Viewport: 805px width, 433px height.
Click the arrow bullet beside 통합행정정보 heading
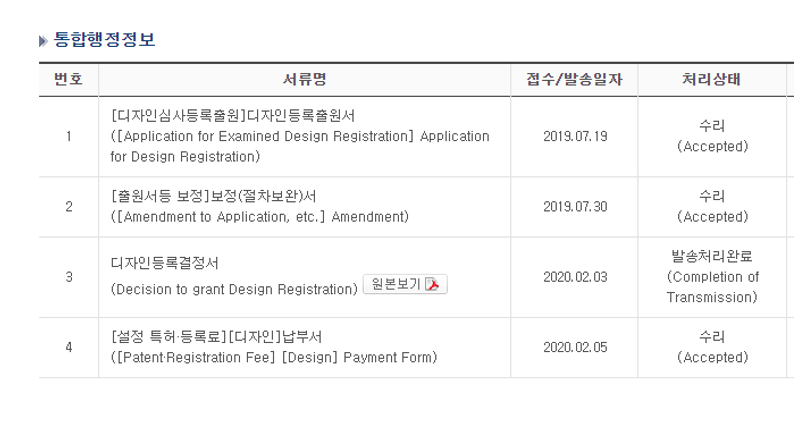[x=43, y=41]
